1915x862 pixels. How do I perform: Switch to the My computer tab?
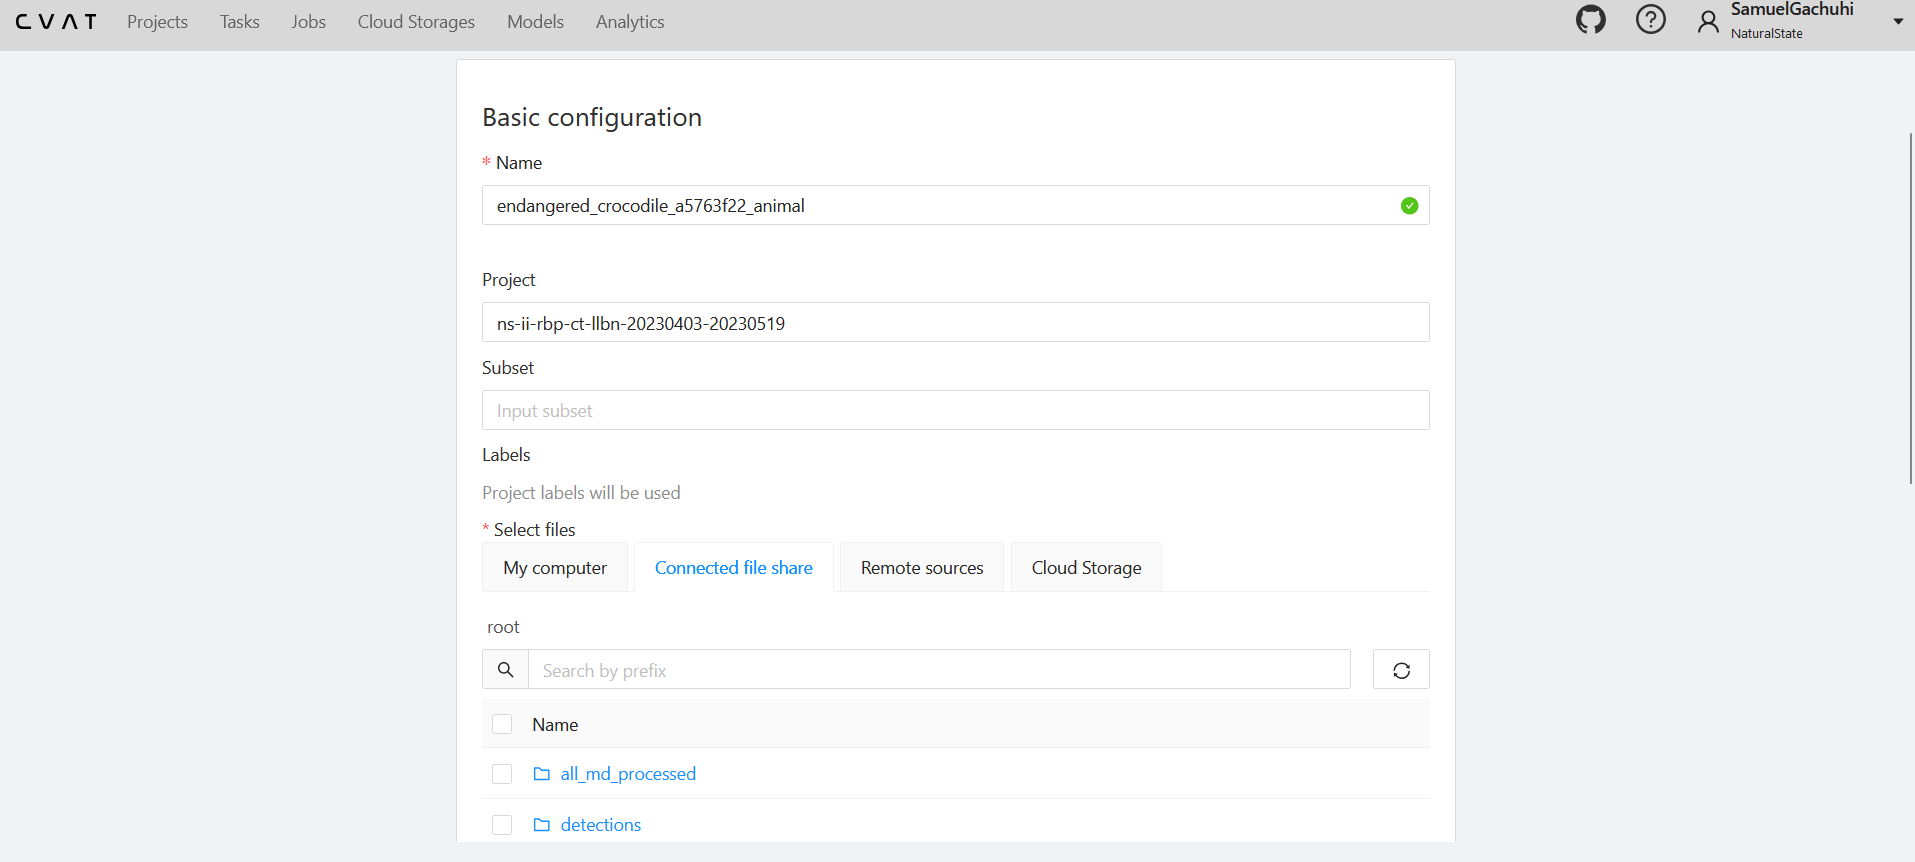pos(555,567)
